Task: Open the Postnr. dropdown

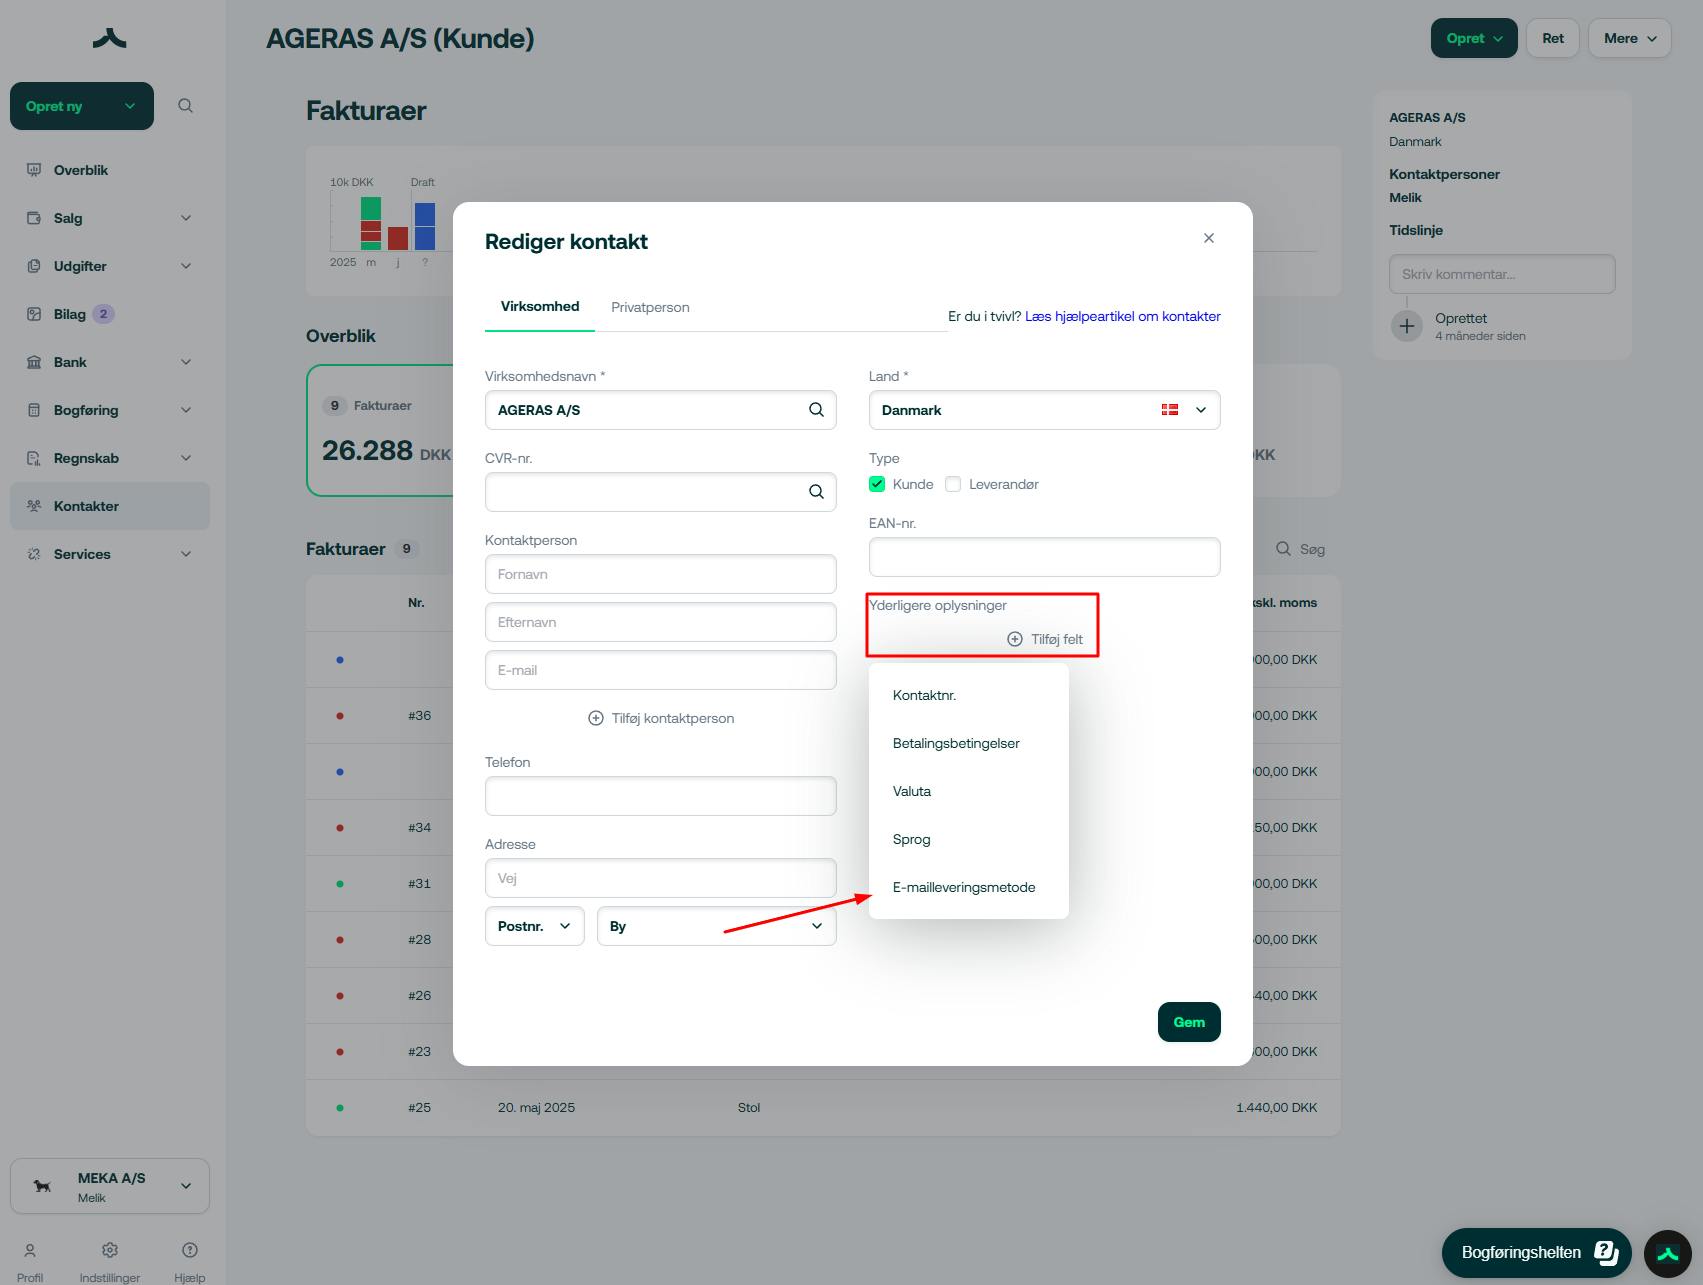Action: point(535,926)
